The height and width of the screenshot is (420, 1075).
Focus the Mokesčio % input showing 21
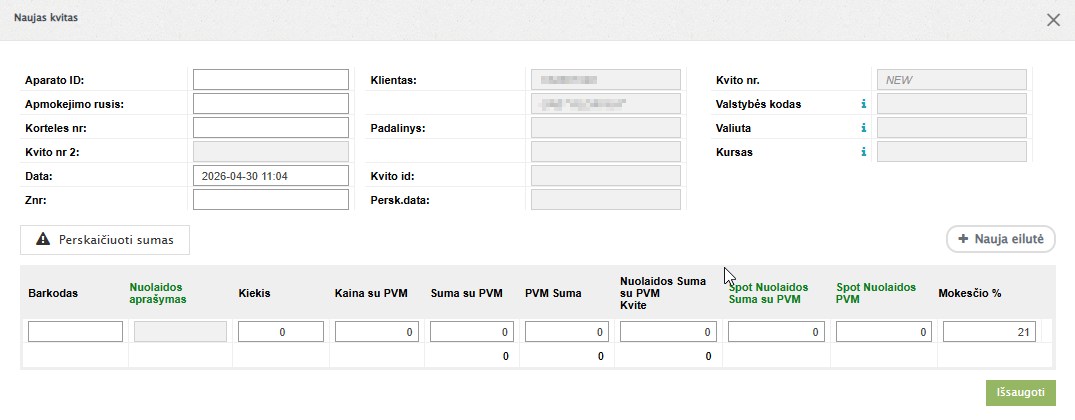click(x=989, y=332)
